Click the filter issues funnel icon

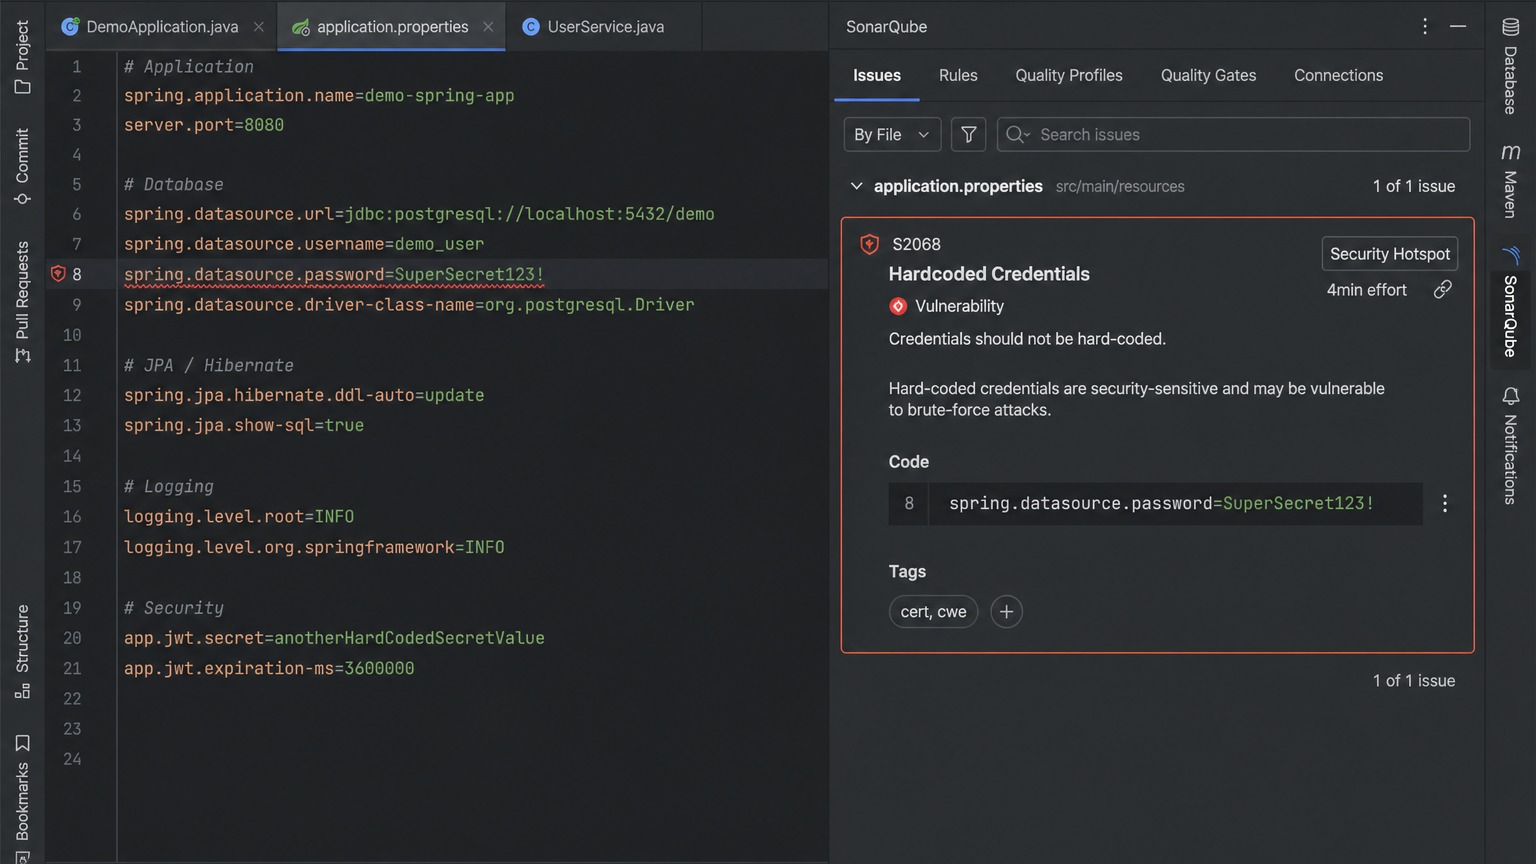[x=968, y=134]
